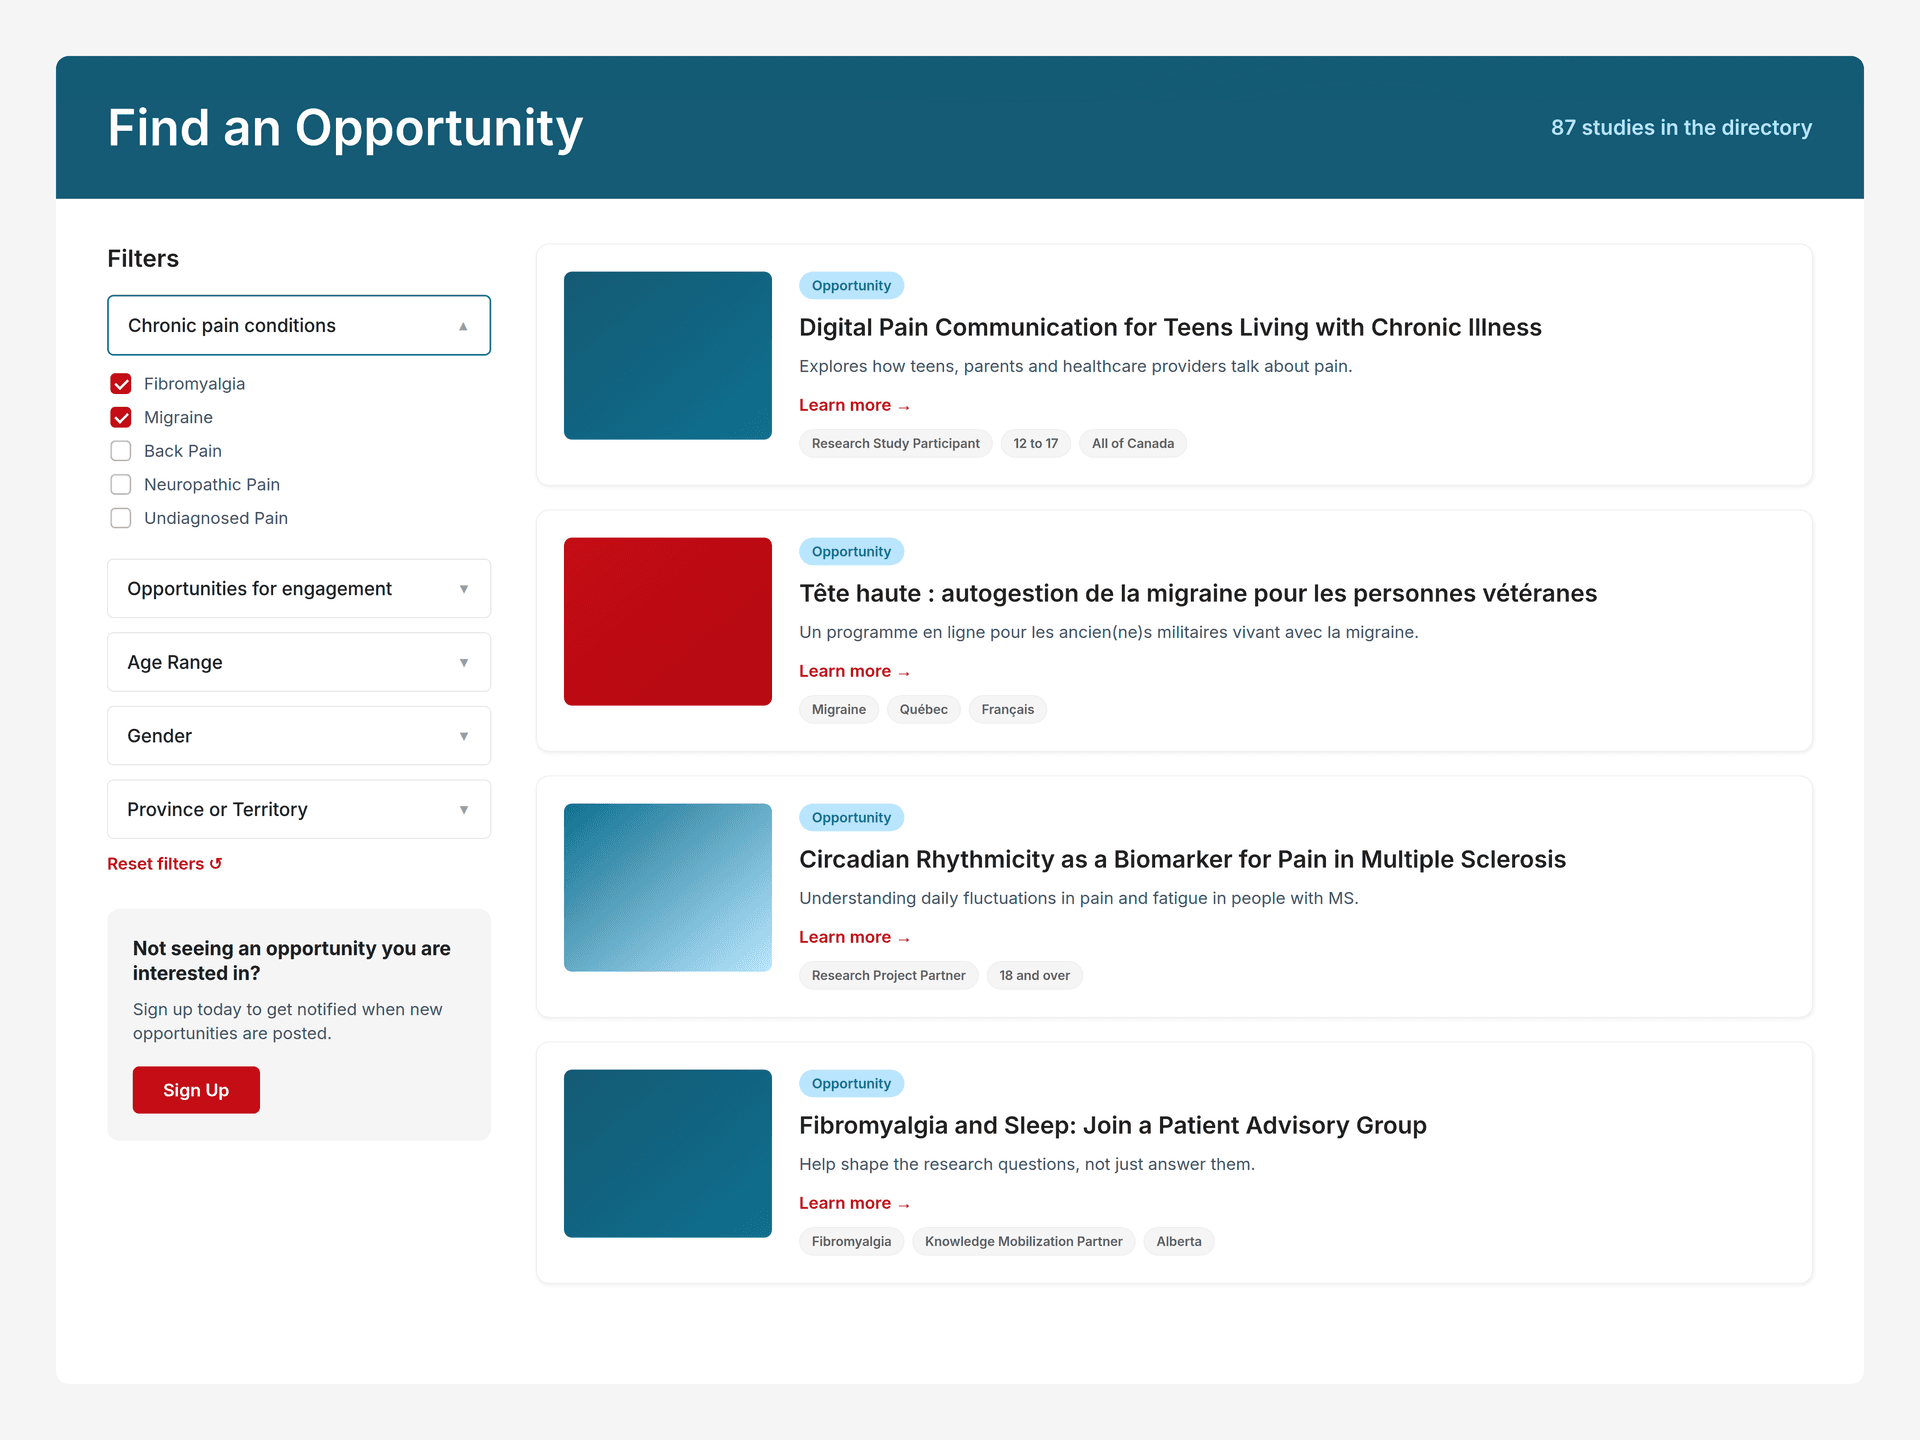1920x1440 pixels.
Task: Uncheck the Fibromyalgia checkbox
Action: [121, 384]
